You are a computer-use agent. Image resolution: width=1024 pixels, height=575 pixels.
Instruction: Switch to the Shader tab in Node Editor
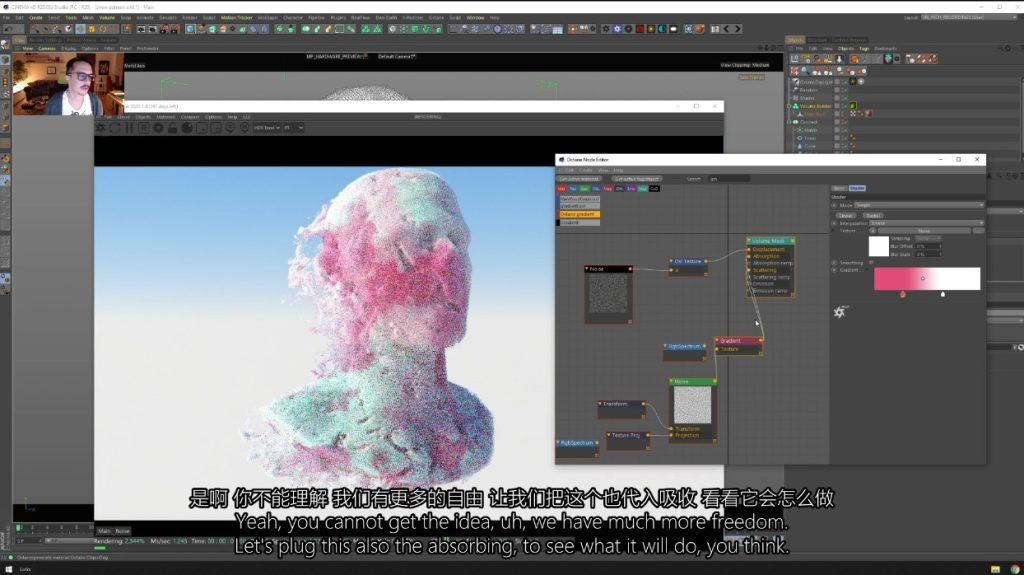click(857, 188)
